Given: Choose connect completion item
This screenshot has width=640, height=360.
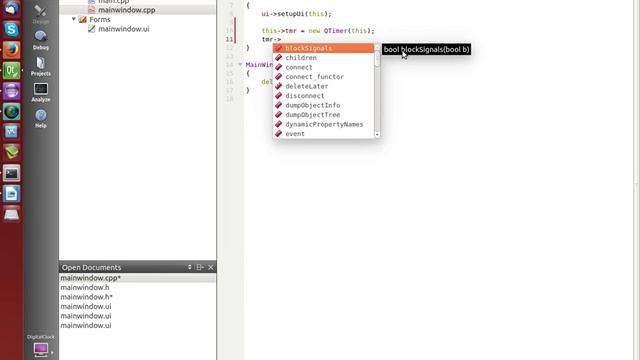Looking at the screenshot, I should [x=323, y=67].
